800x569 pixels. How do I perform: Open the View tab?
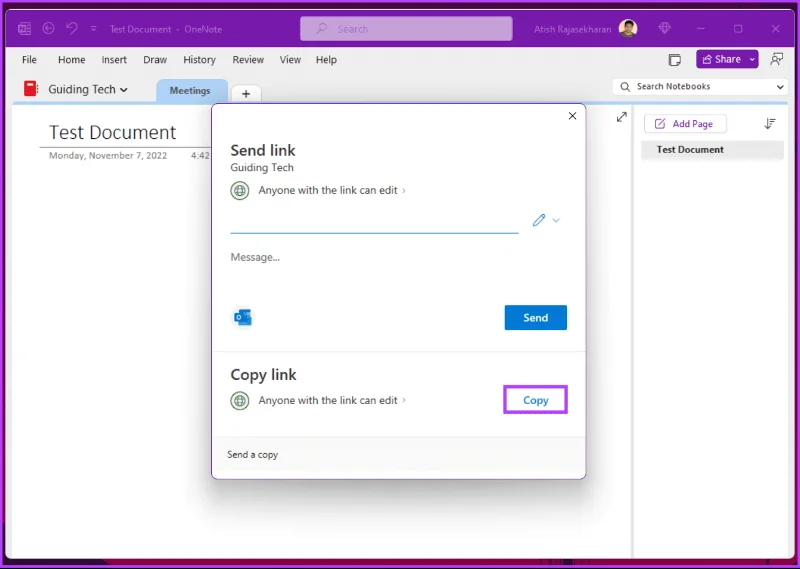(290, 60)
